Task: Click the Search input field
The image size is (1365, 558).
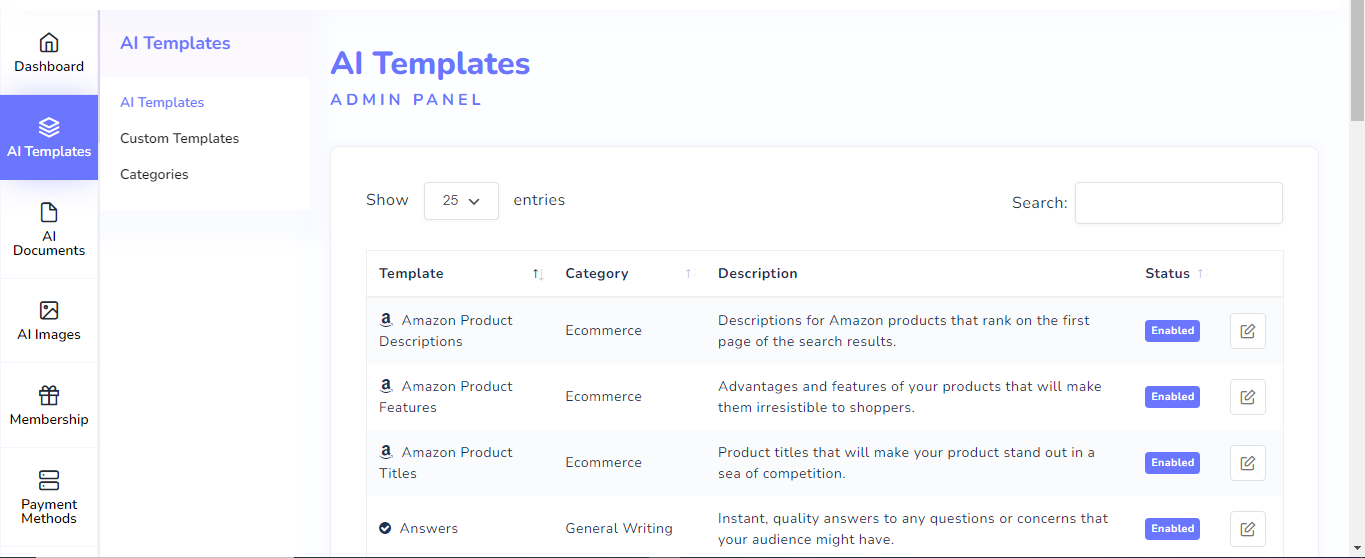Action: point(1178,203)
